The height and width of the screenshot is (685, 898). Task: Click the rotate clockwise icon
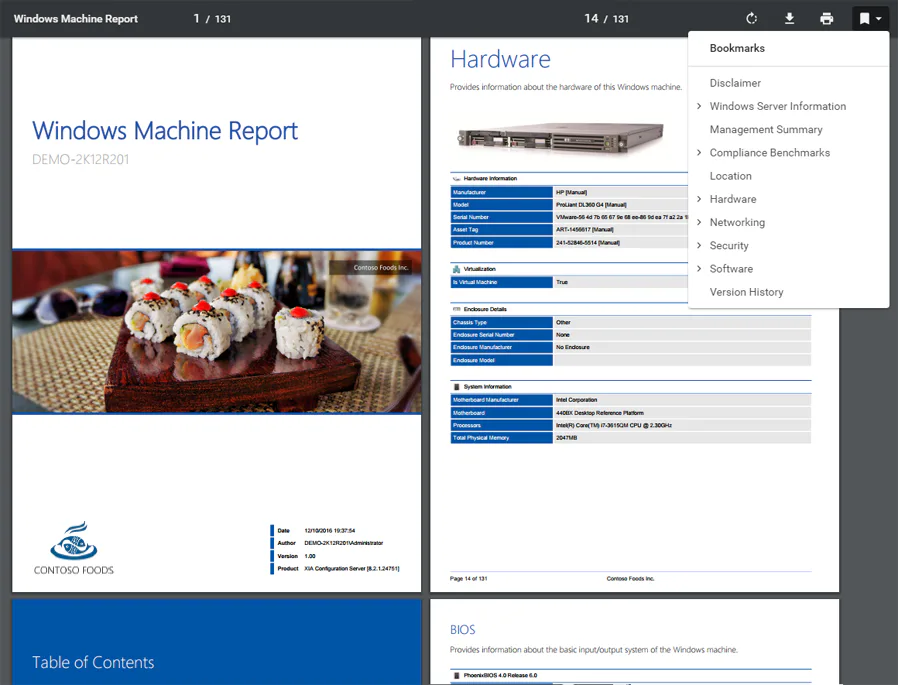[x=751, y=19]
